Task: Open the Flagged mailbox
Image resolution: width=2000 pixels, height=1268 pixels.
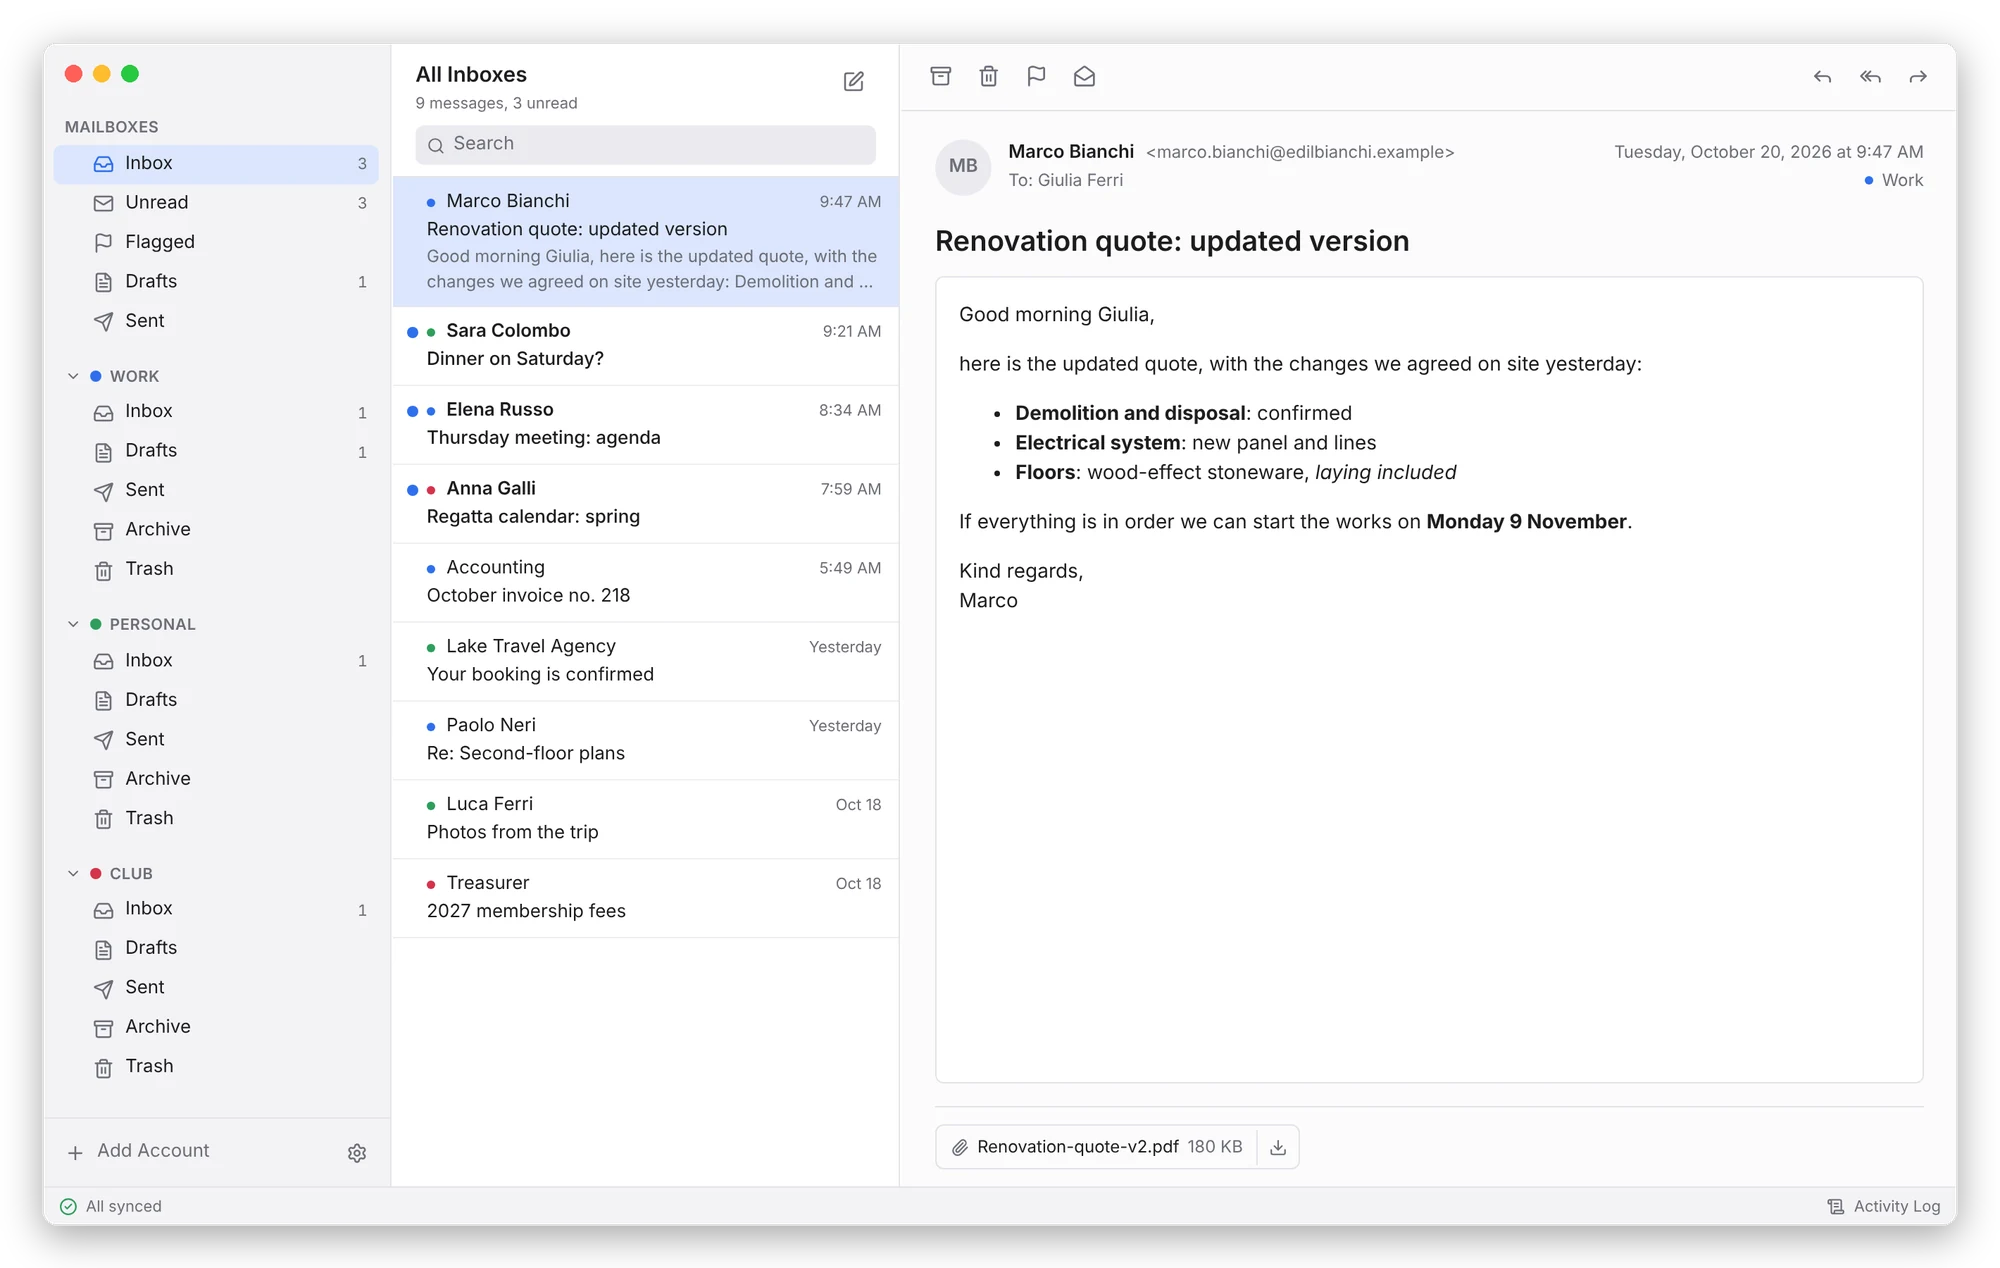Action: coord(216,242)
